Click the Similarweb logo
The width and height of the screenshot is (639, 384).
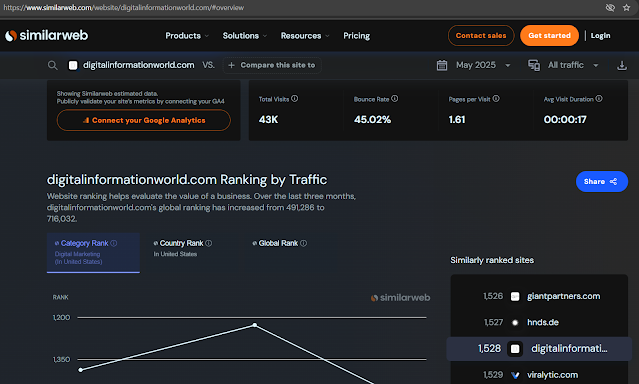pos(46,35)
